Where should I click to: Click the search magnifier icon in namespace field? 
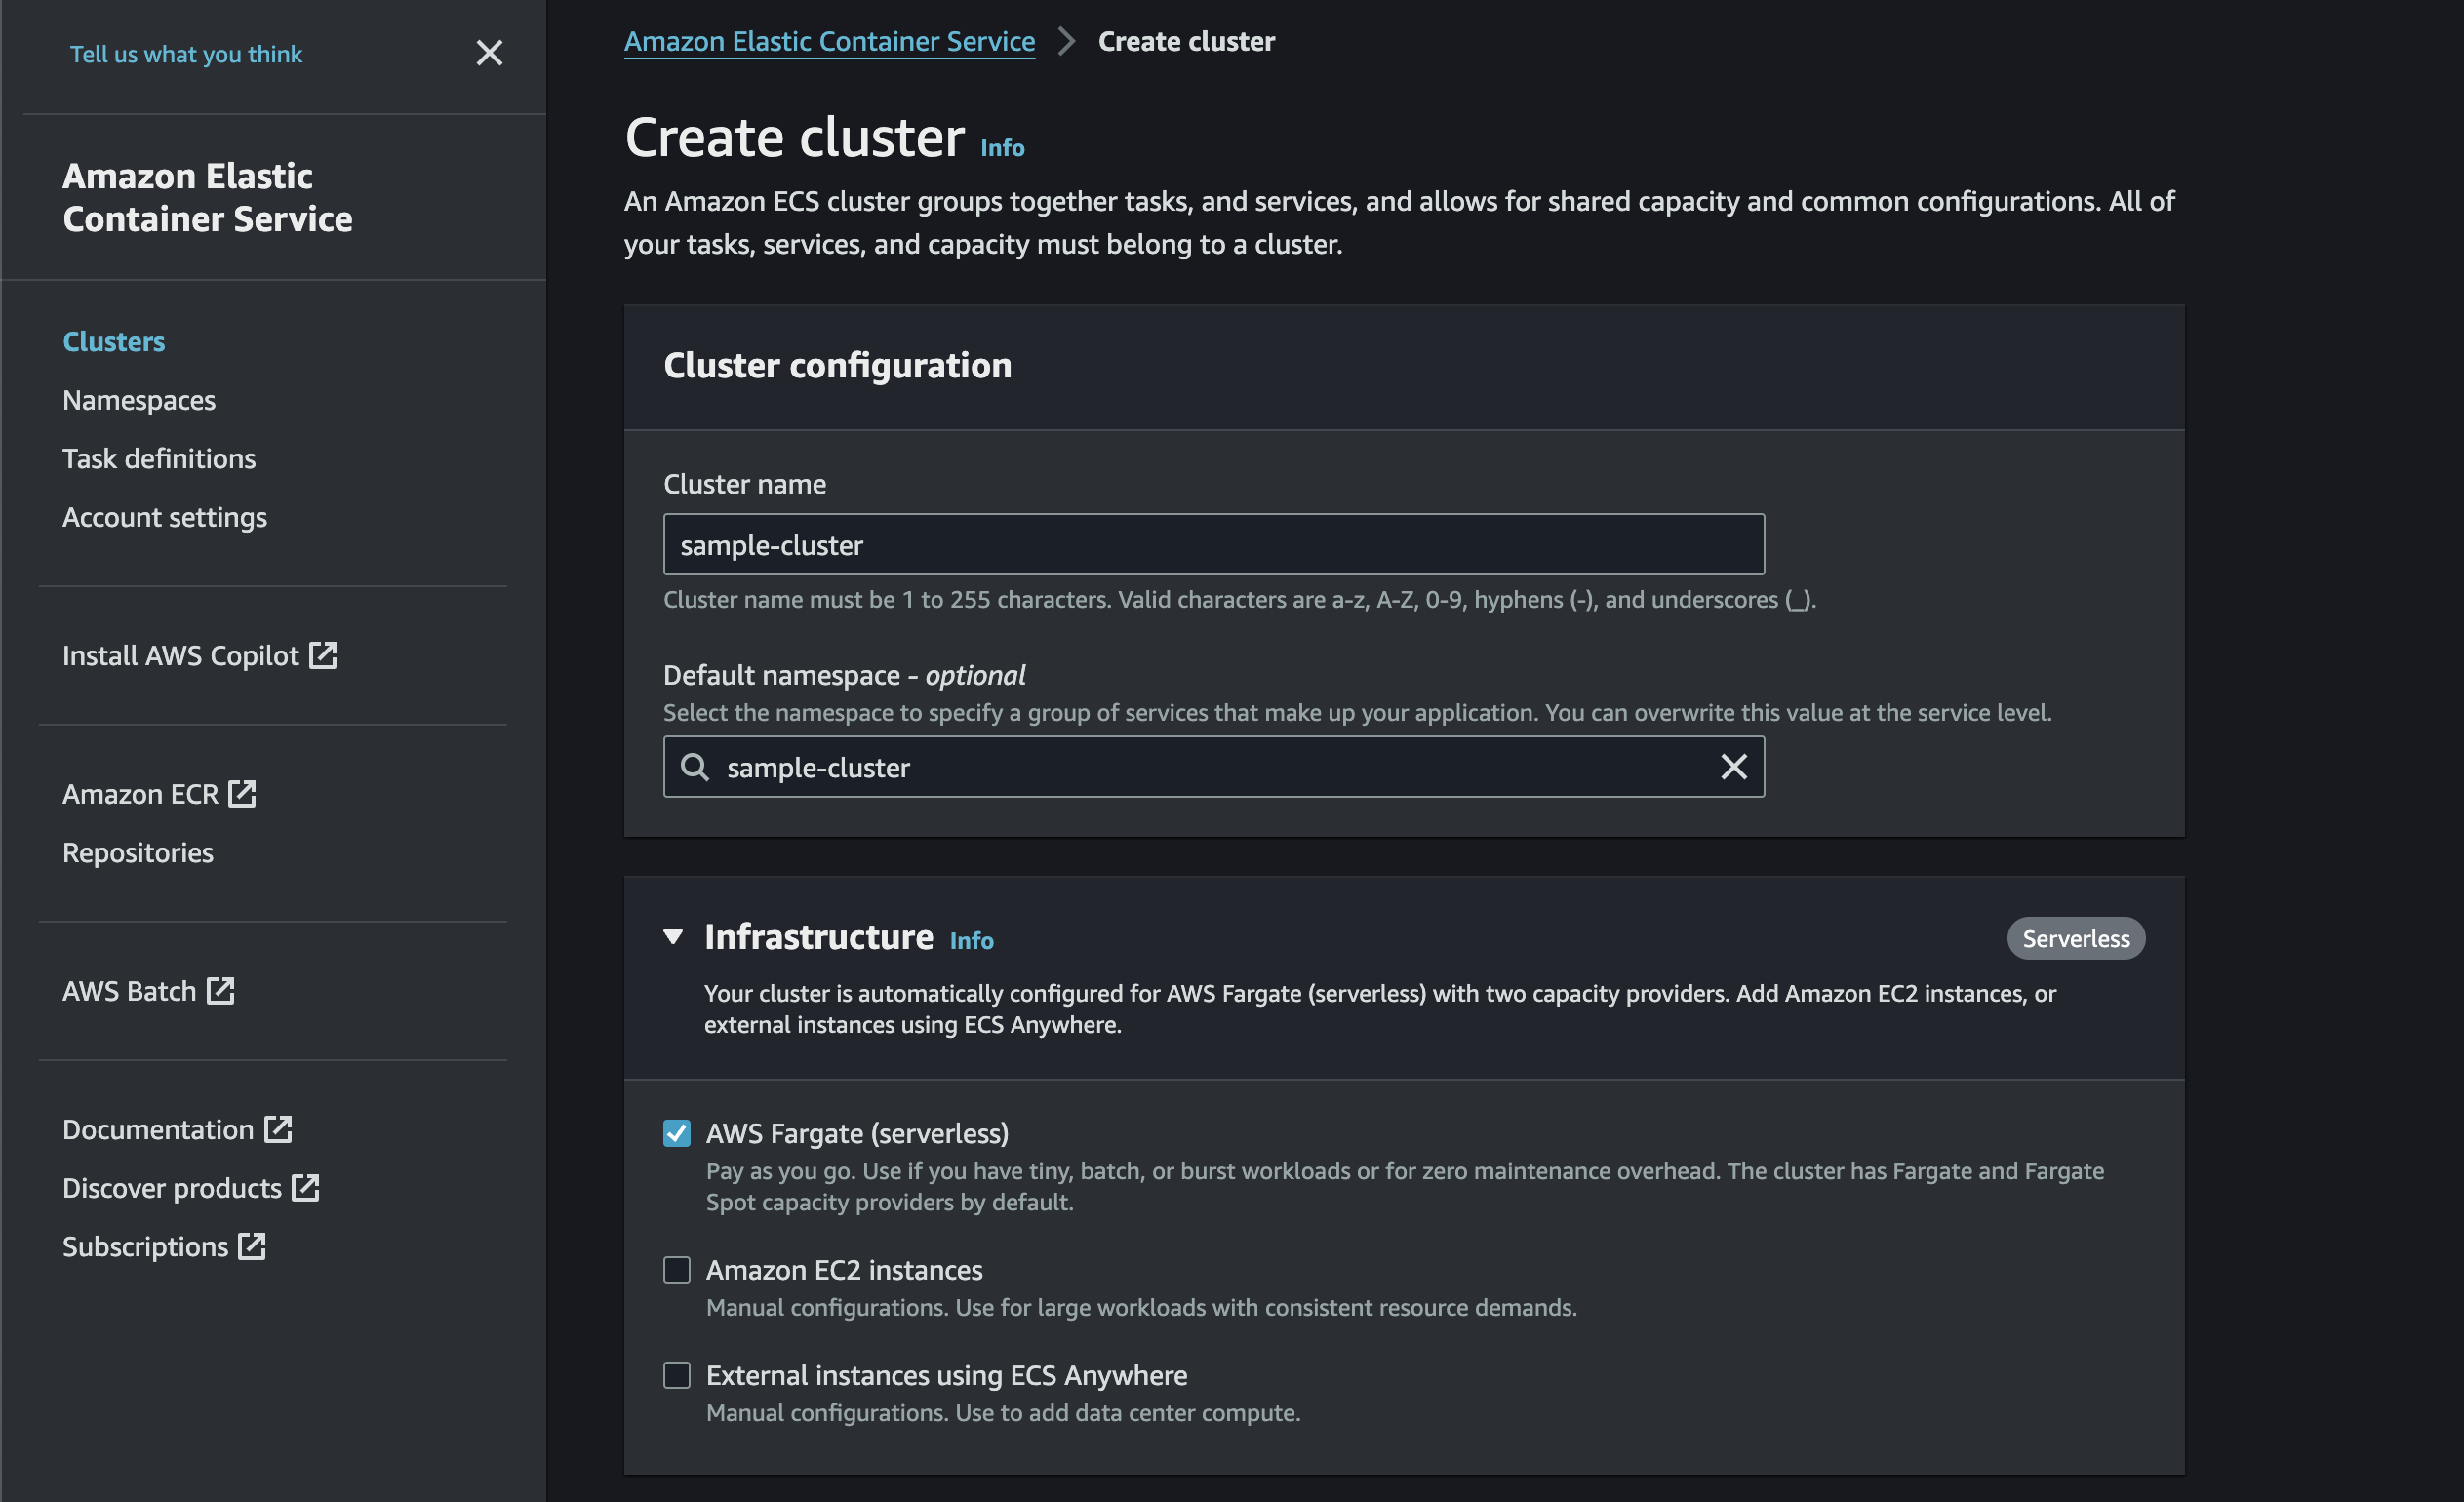tap(695, 767)
